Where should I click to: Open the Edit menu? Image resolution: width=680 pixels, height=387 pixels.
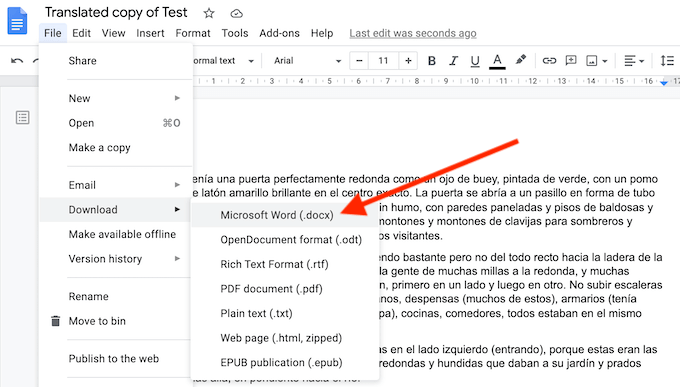click(81, 33)
